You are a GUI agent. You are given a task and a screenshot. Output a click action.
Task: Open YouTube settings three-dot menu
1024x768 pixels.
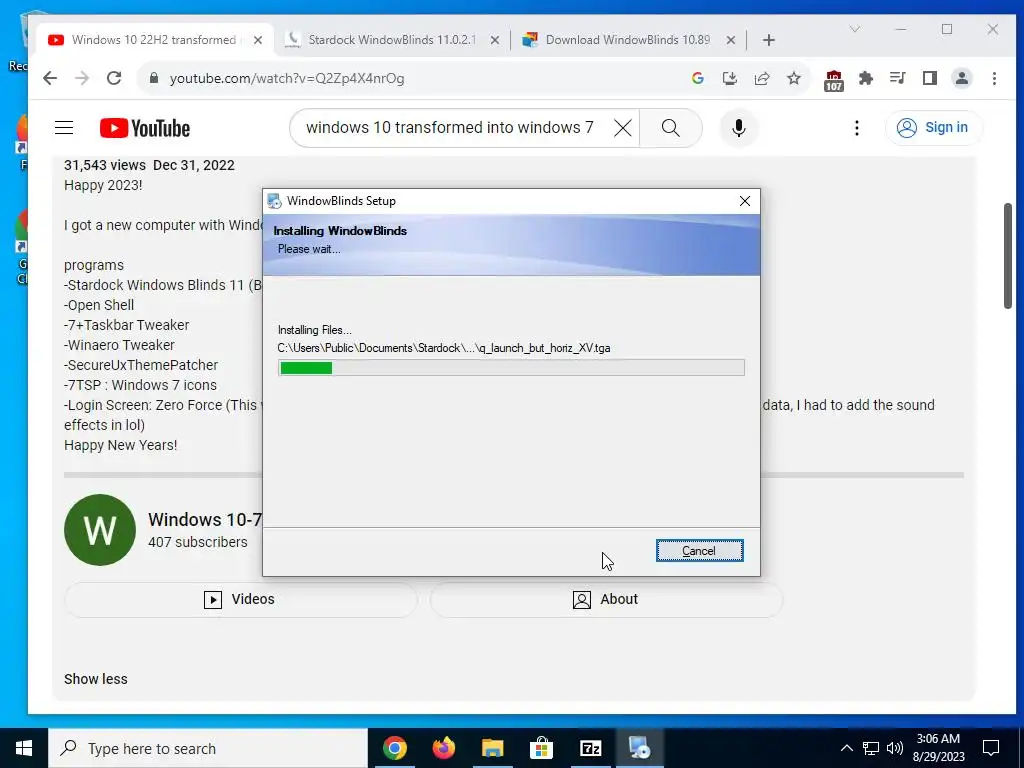[x=856, y=128]
